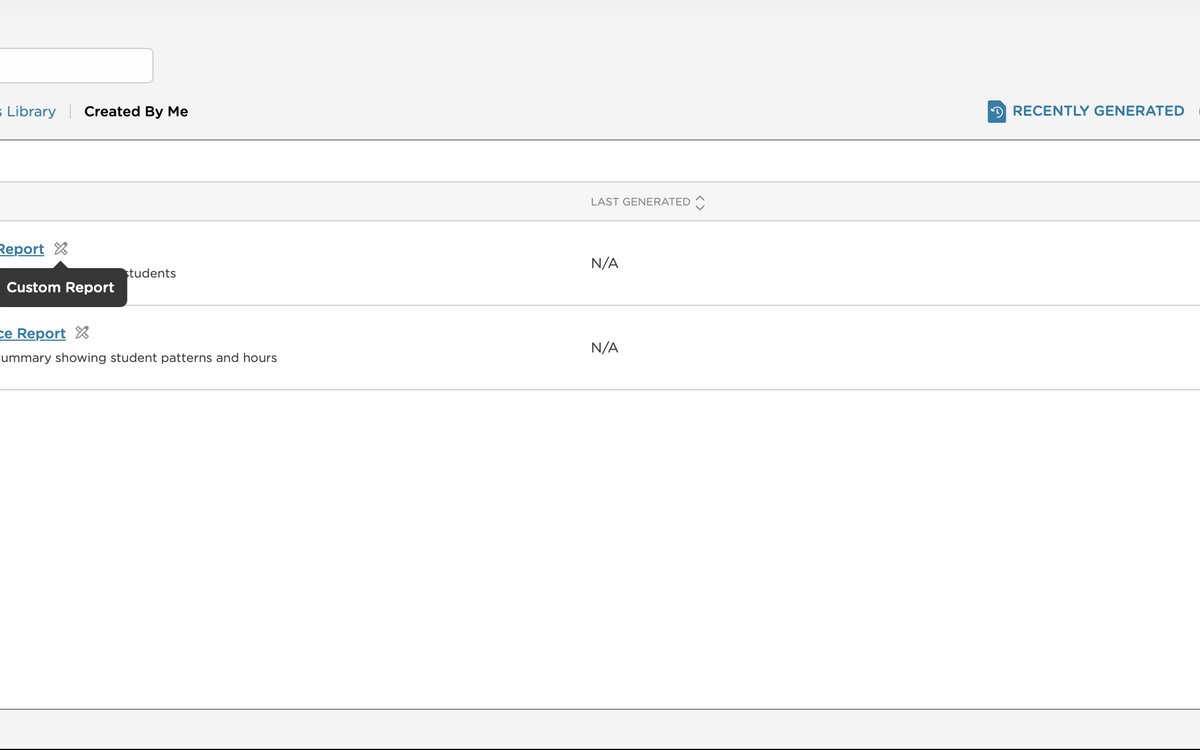
Task: Click the custom report icon next to 'ce Report'
Action: [x=82, y=333]
